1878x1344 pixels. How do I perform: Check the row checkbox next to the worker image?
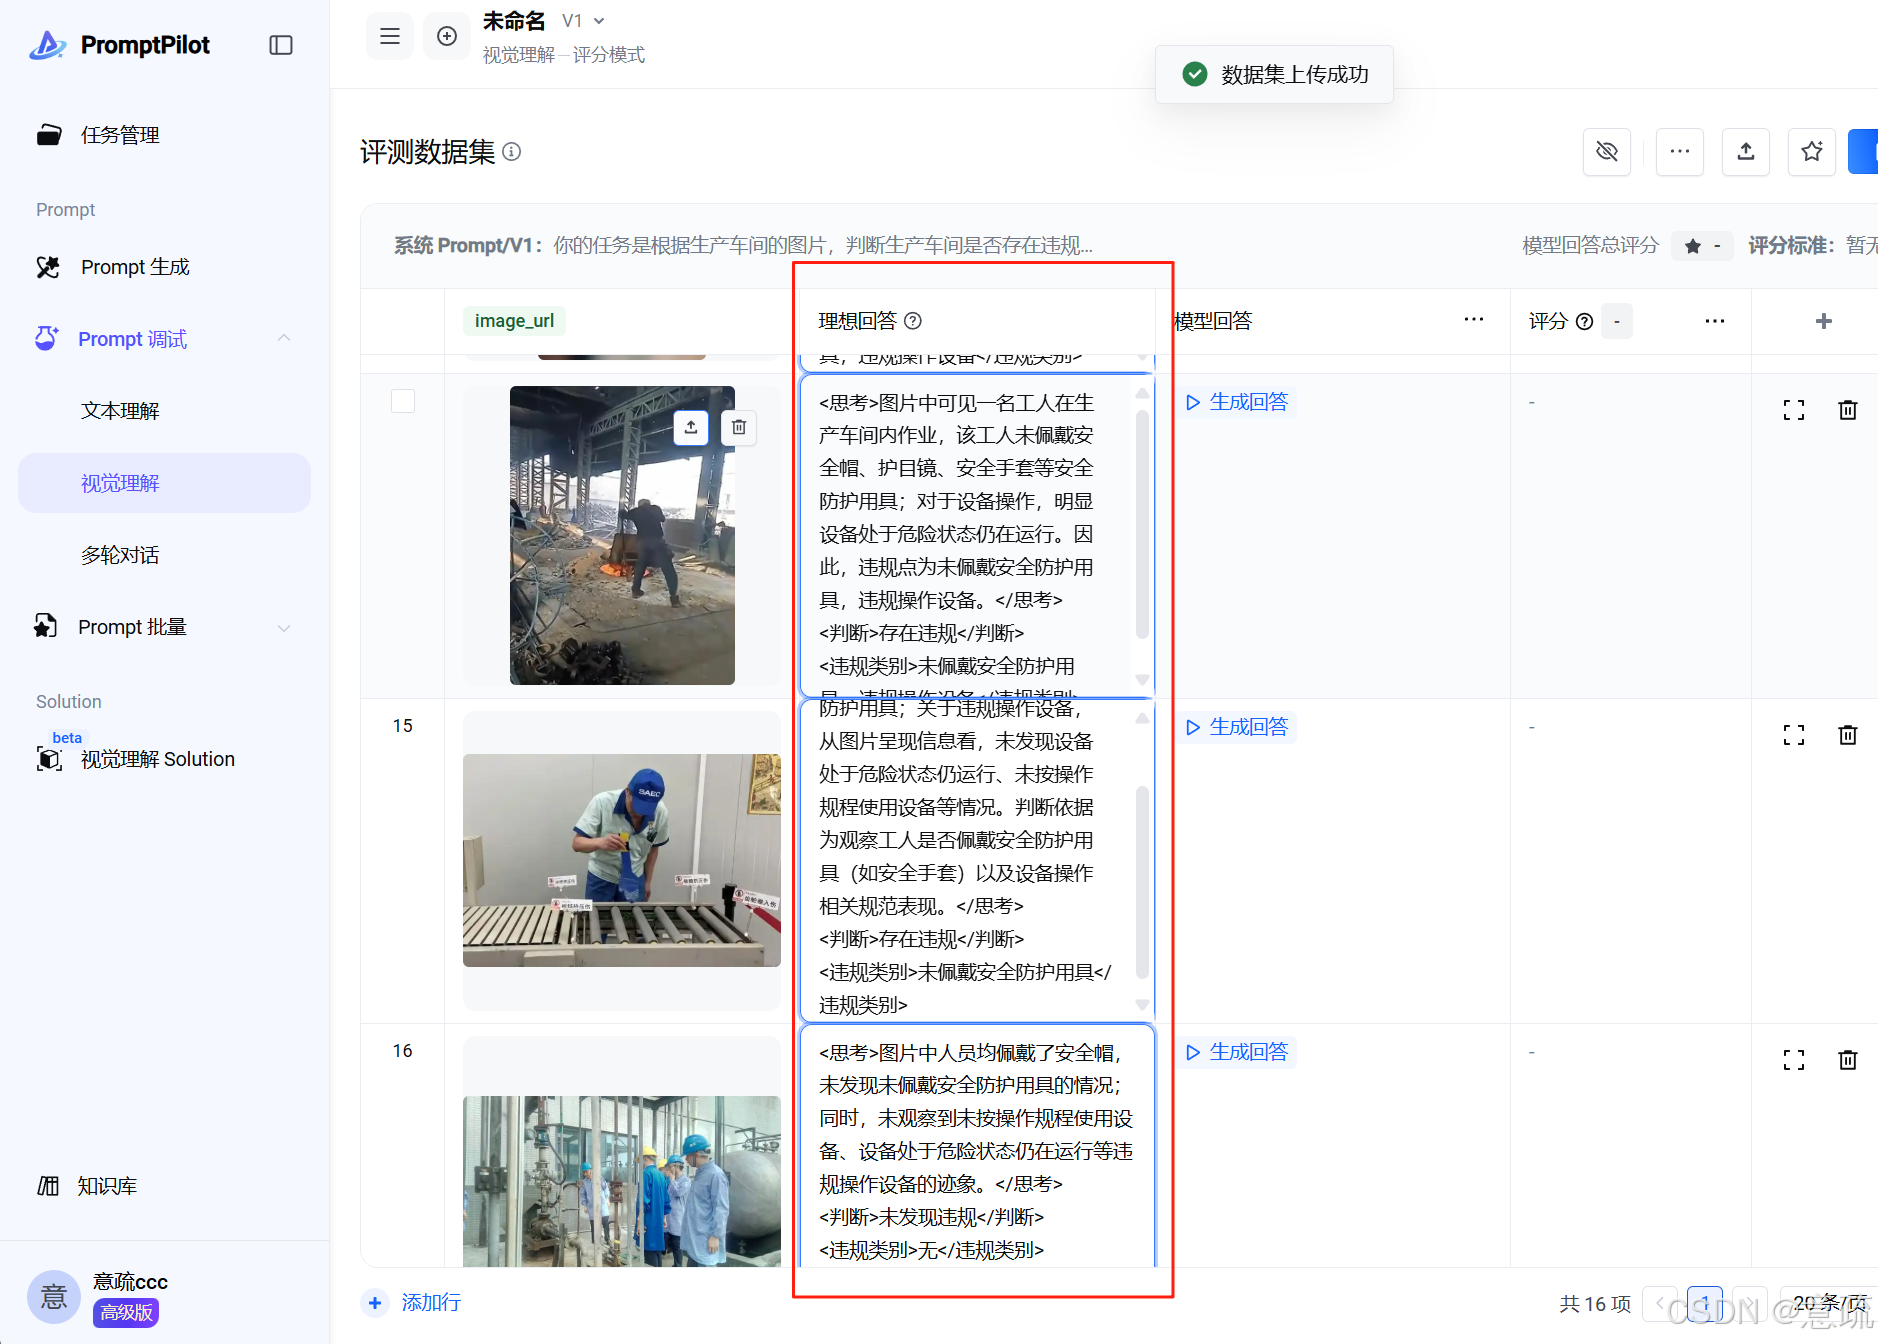click(x=403, y=401)
